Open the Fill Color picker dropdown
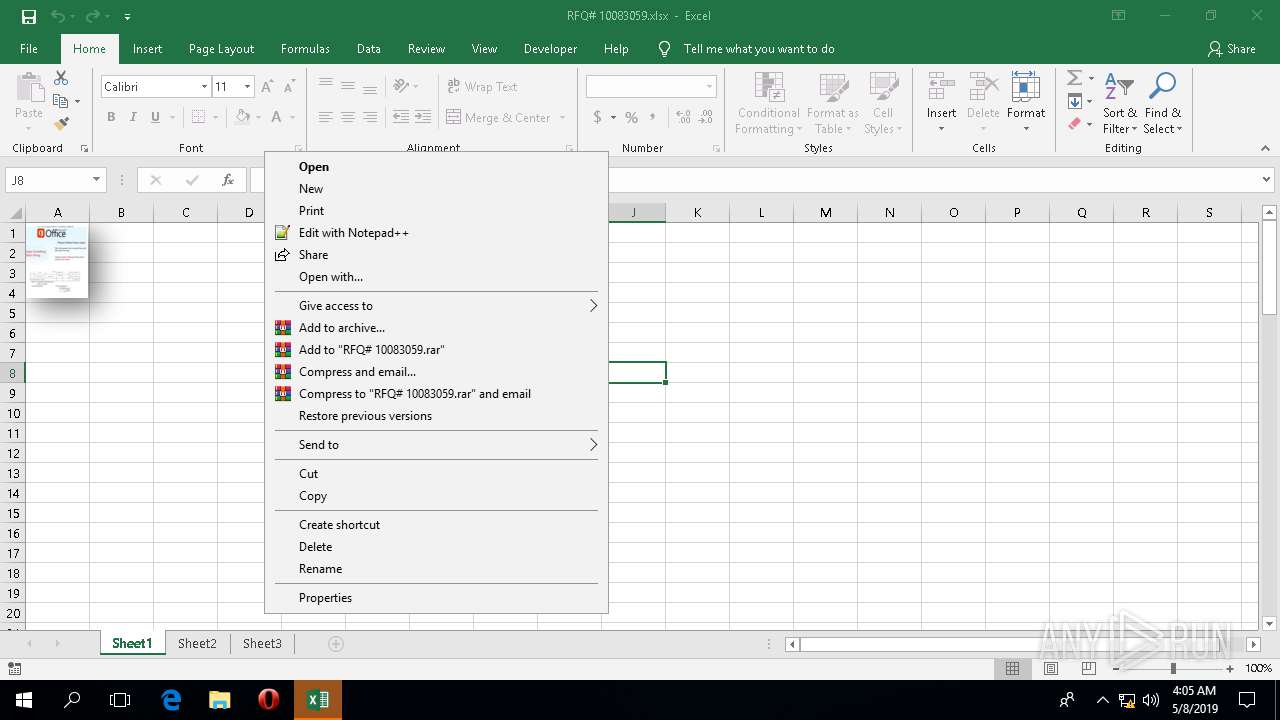The height and width of the screenshot is (720, 1280). pyautogui.click(x=259, y=117)
